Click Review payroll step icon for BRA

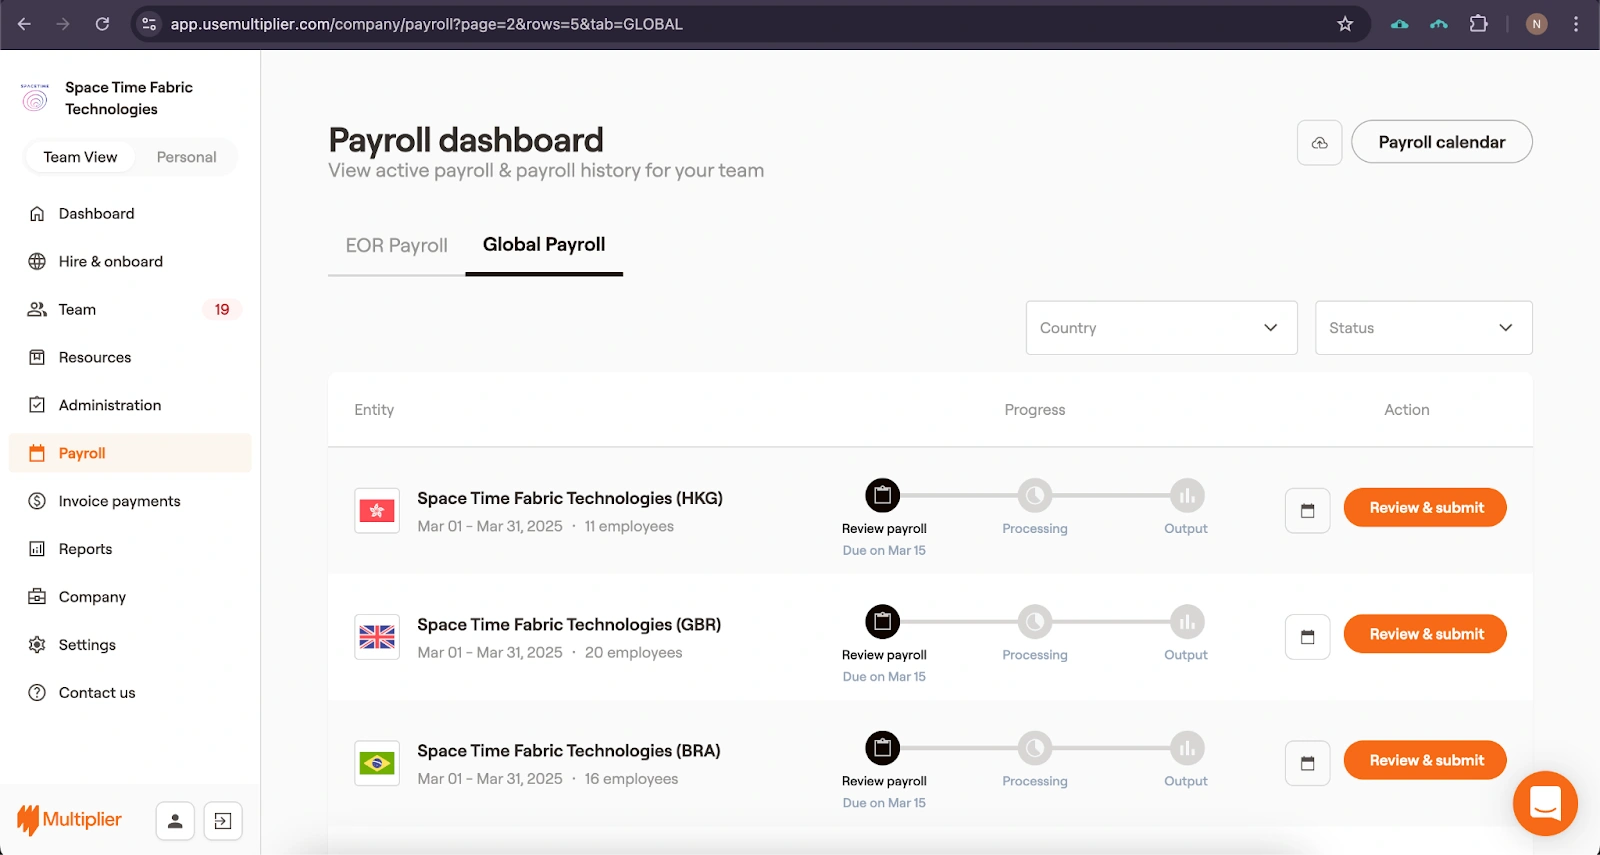pyautogui.click(x=882, y=748)
